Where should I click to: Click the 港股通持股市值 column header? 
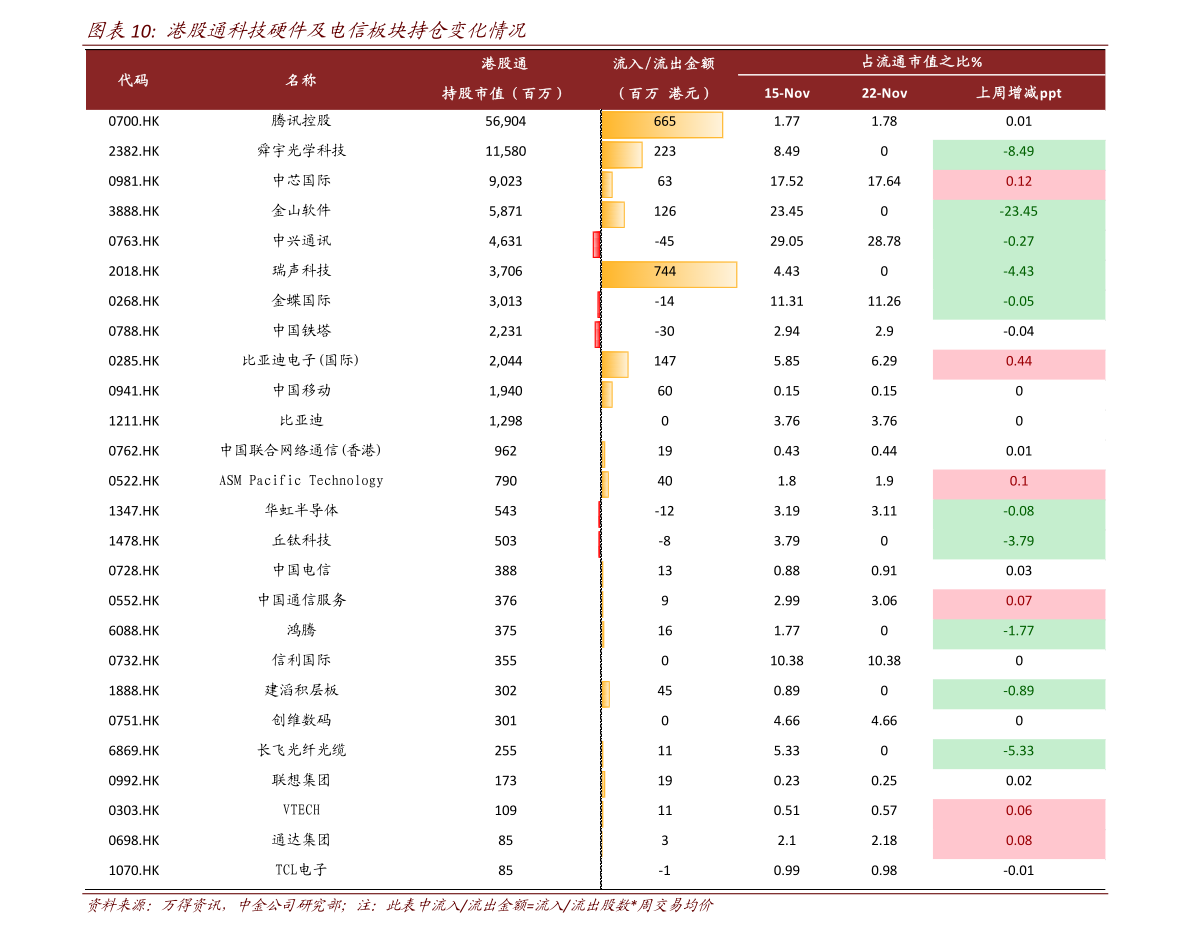click(x=505, y=79)
